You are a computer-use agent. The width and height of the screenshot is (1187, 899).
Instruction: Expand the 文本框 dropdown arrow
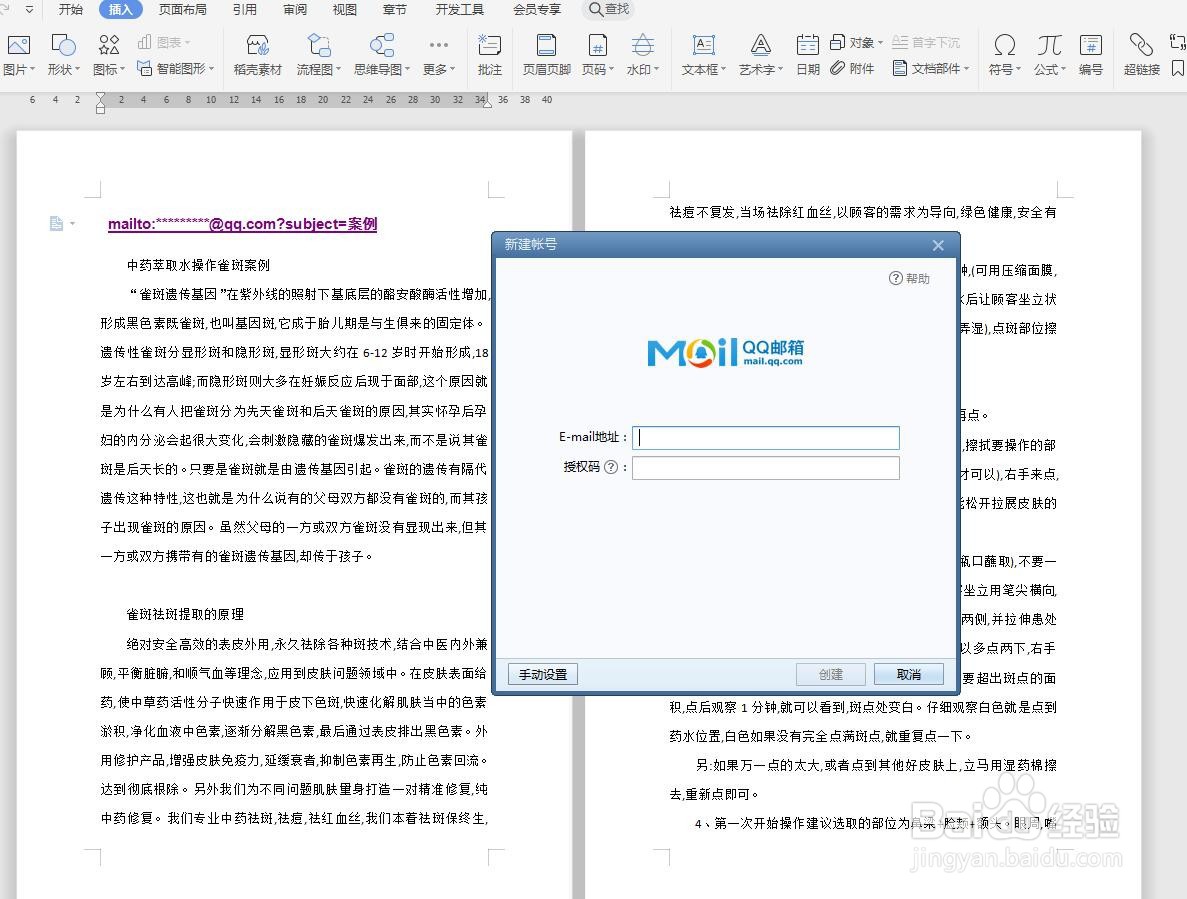[x=723, y=69]
